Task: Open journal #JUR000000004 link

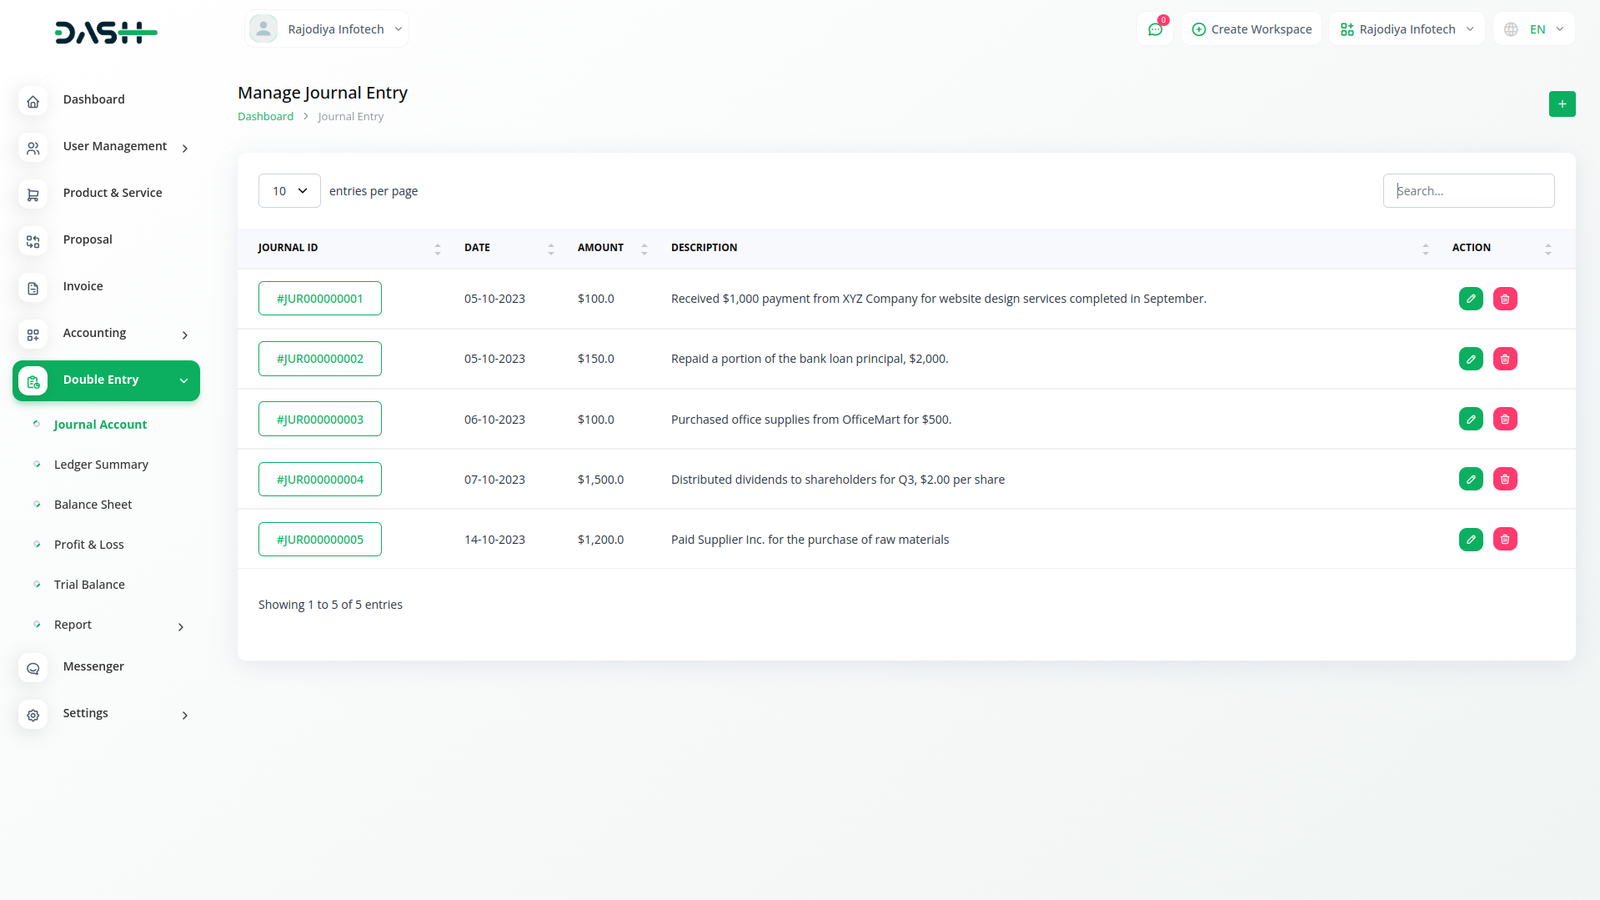Action: click(320, 479)
